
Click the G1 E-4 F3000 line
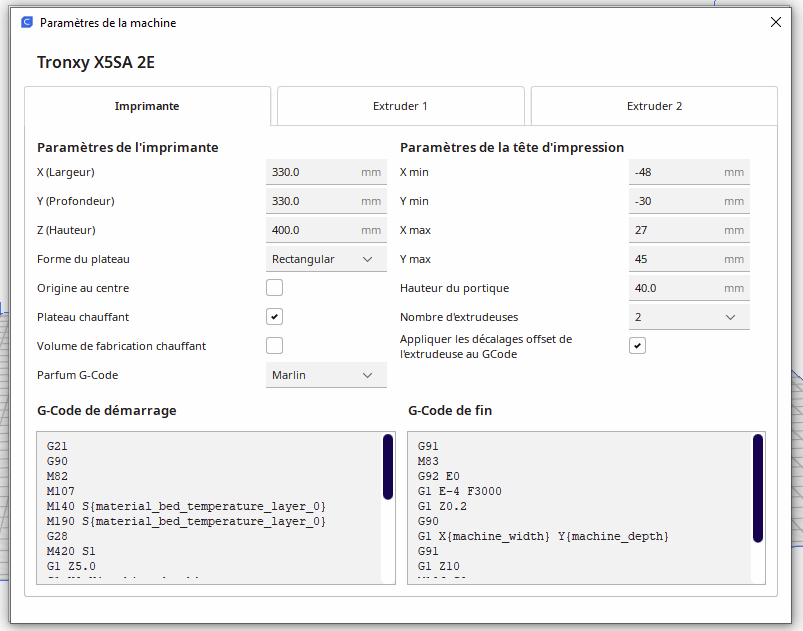point(460,491)
